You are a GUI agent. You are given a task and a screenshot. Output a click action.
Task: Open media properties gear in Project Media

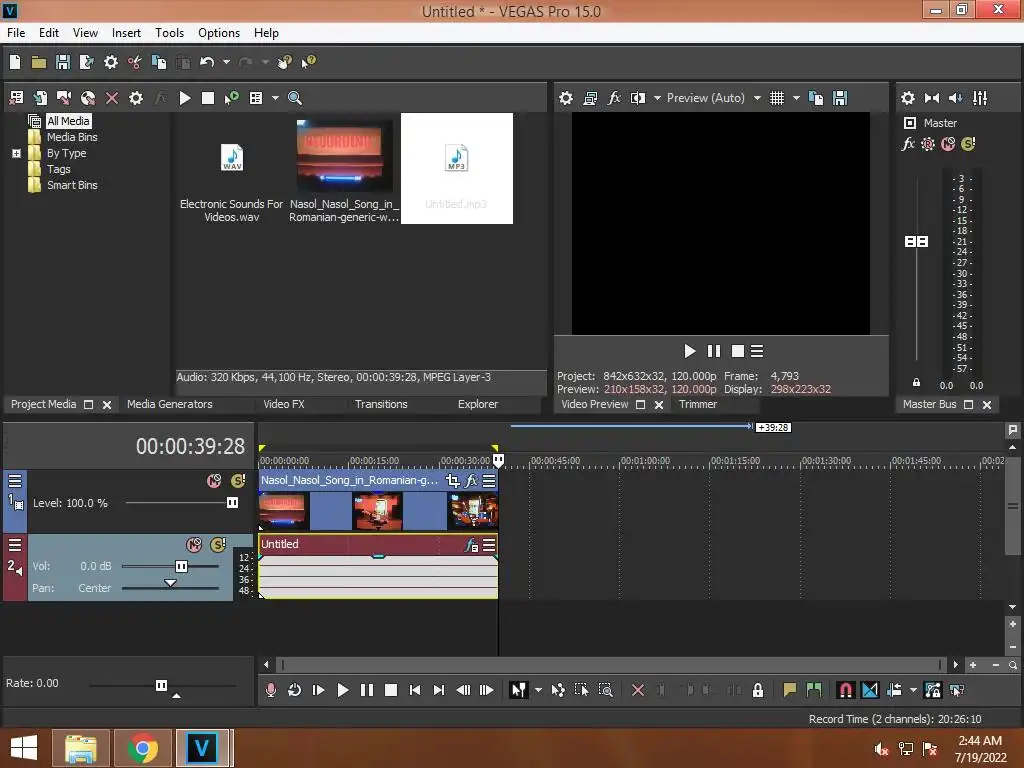click(x=136, y=98)
